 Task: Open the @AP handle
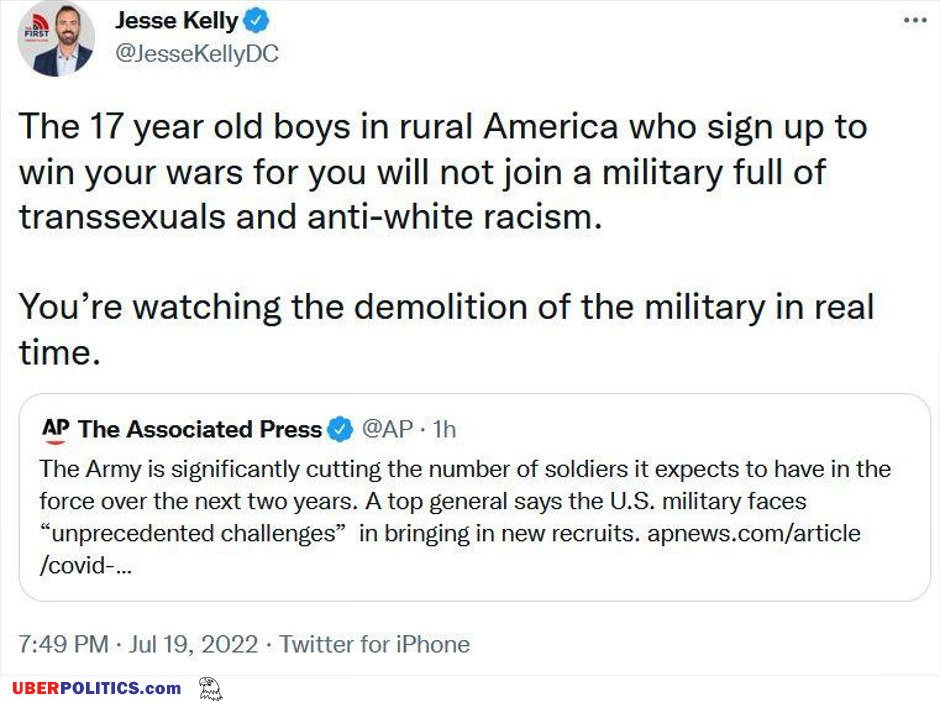[x=387, y=429]
